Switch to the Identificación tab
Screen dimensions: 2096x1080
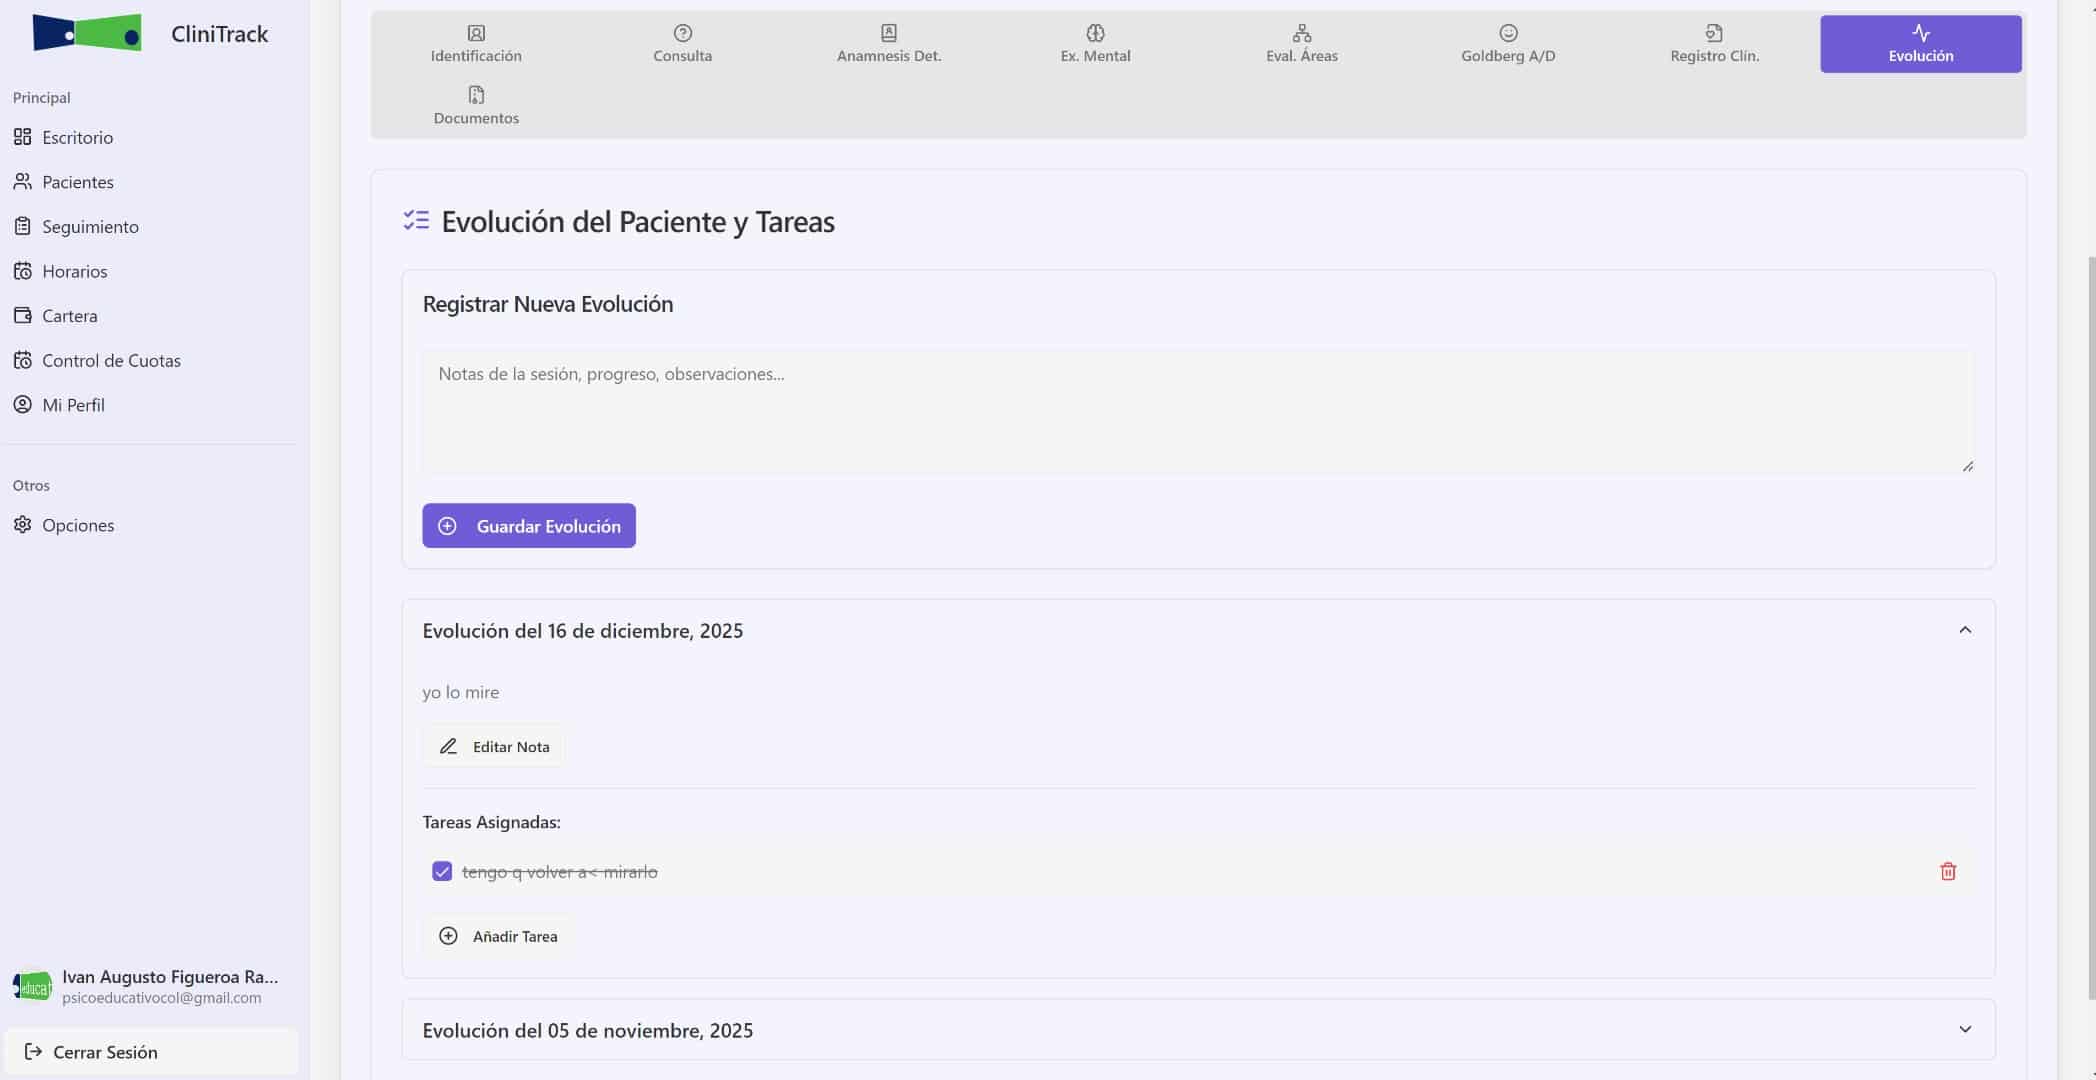476,44
